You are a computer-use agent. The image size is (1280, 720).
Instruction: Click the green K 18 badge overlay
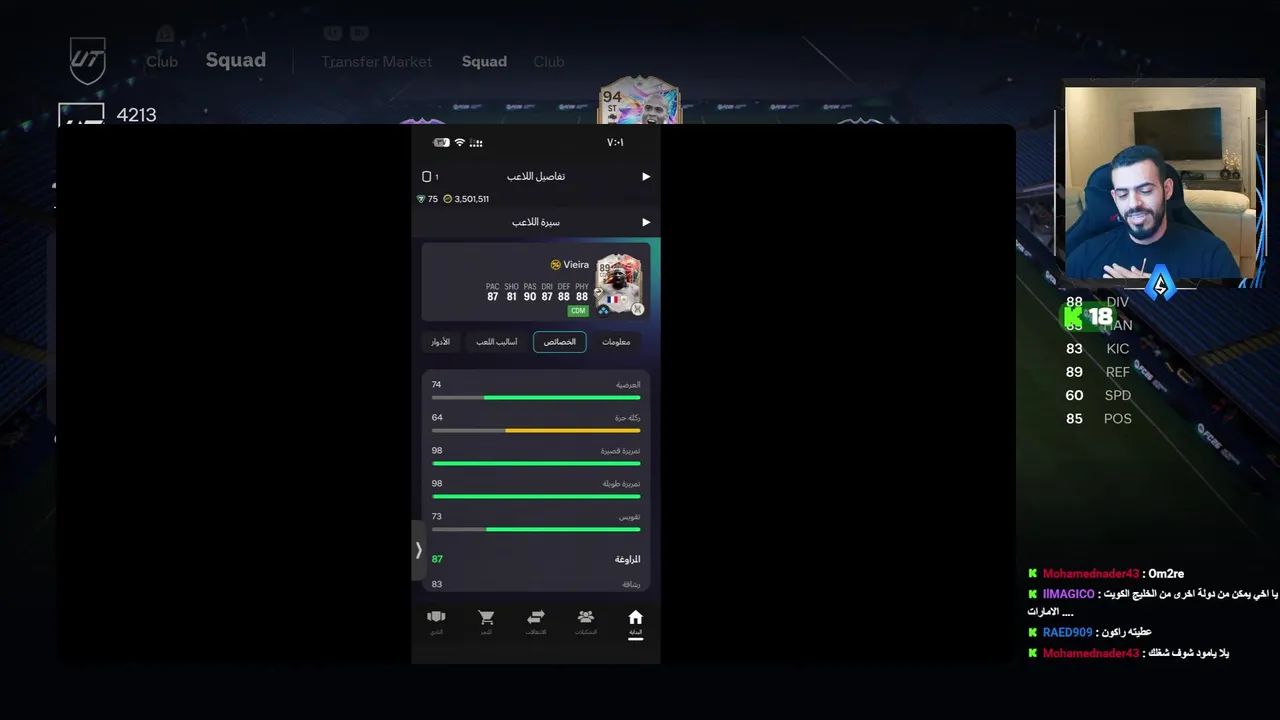(1088, 317)
